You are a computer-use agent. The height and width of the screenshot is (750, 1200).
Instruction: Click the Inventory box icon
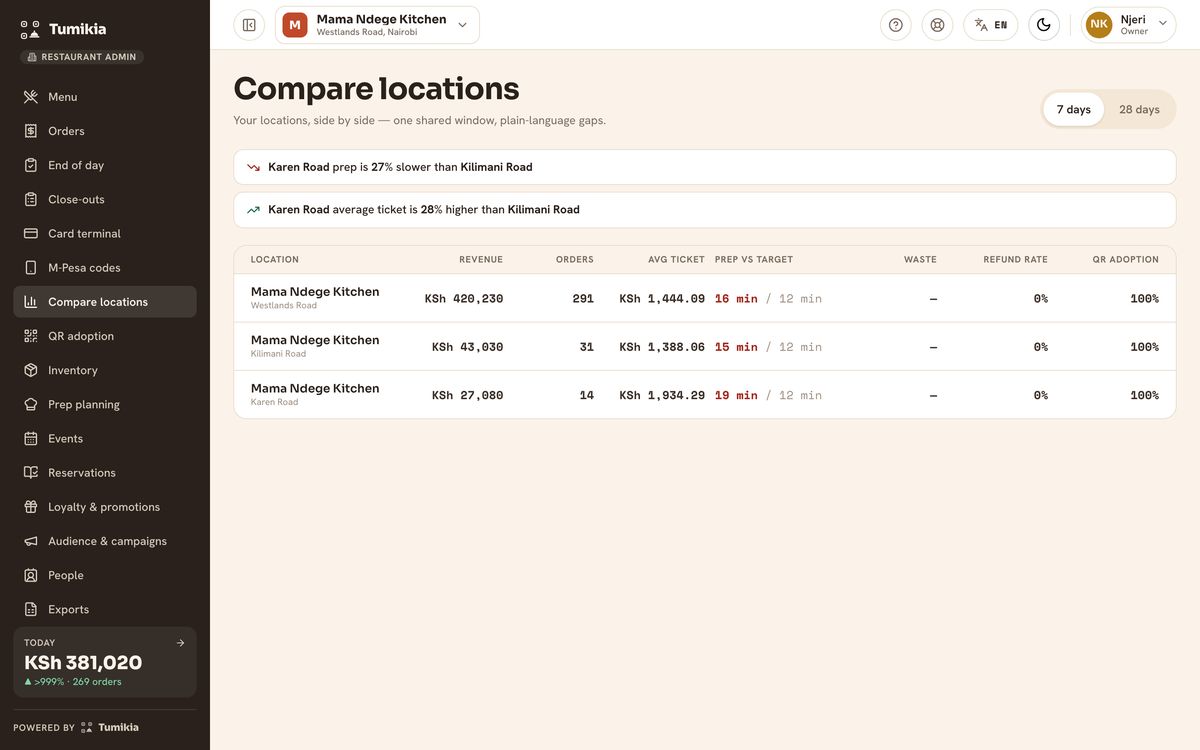click(30, 370)
